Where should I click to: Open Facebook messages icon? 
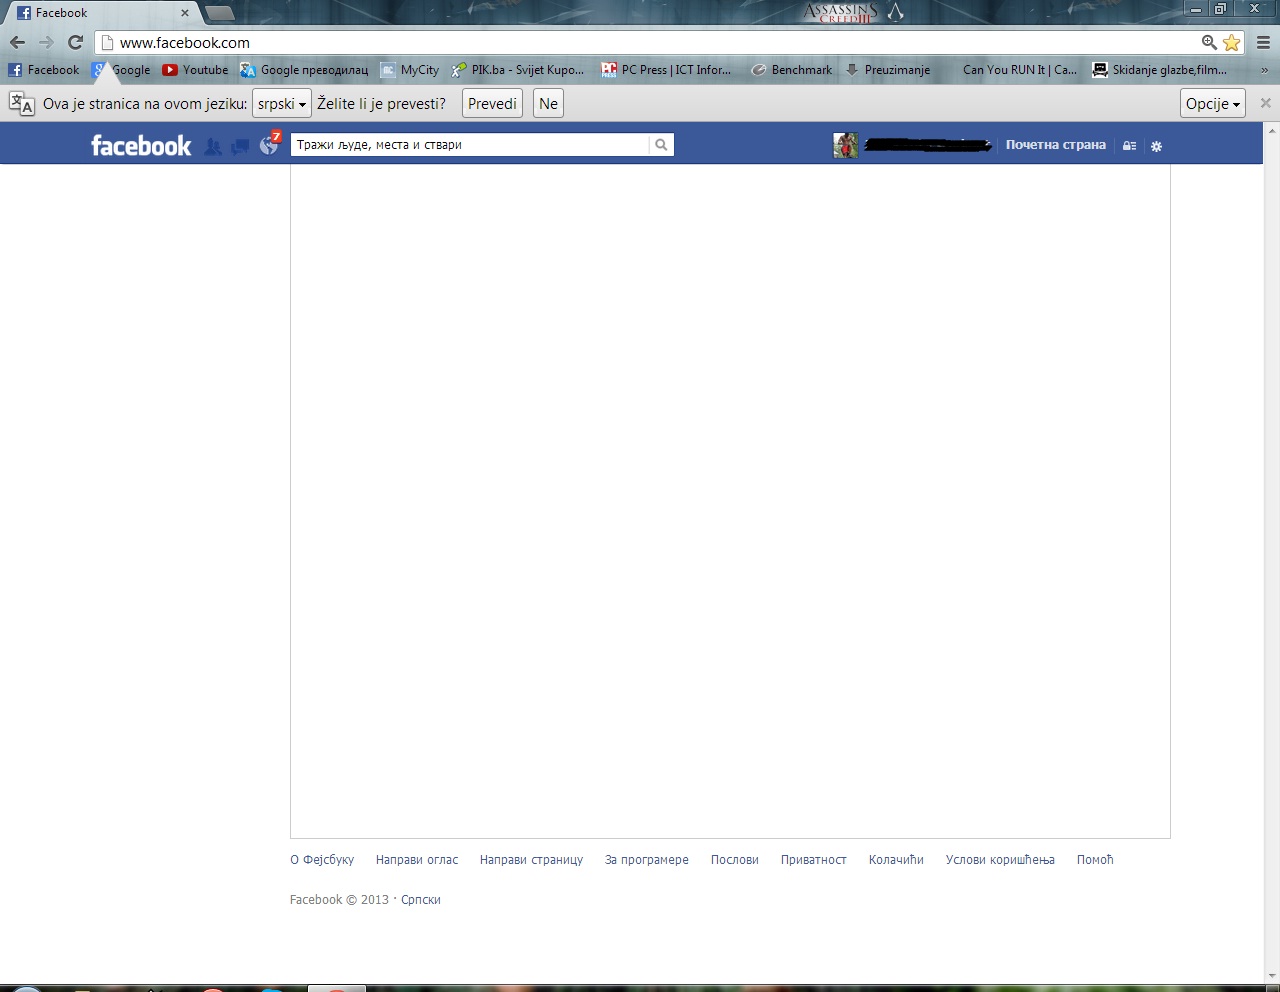(x=240, y=146)
